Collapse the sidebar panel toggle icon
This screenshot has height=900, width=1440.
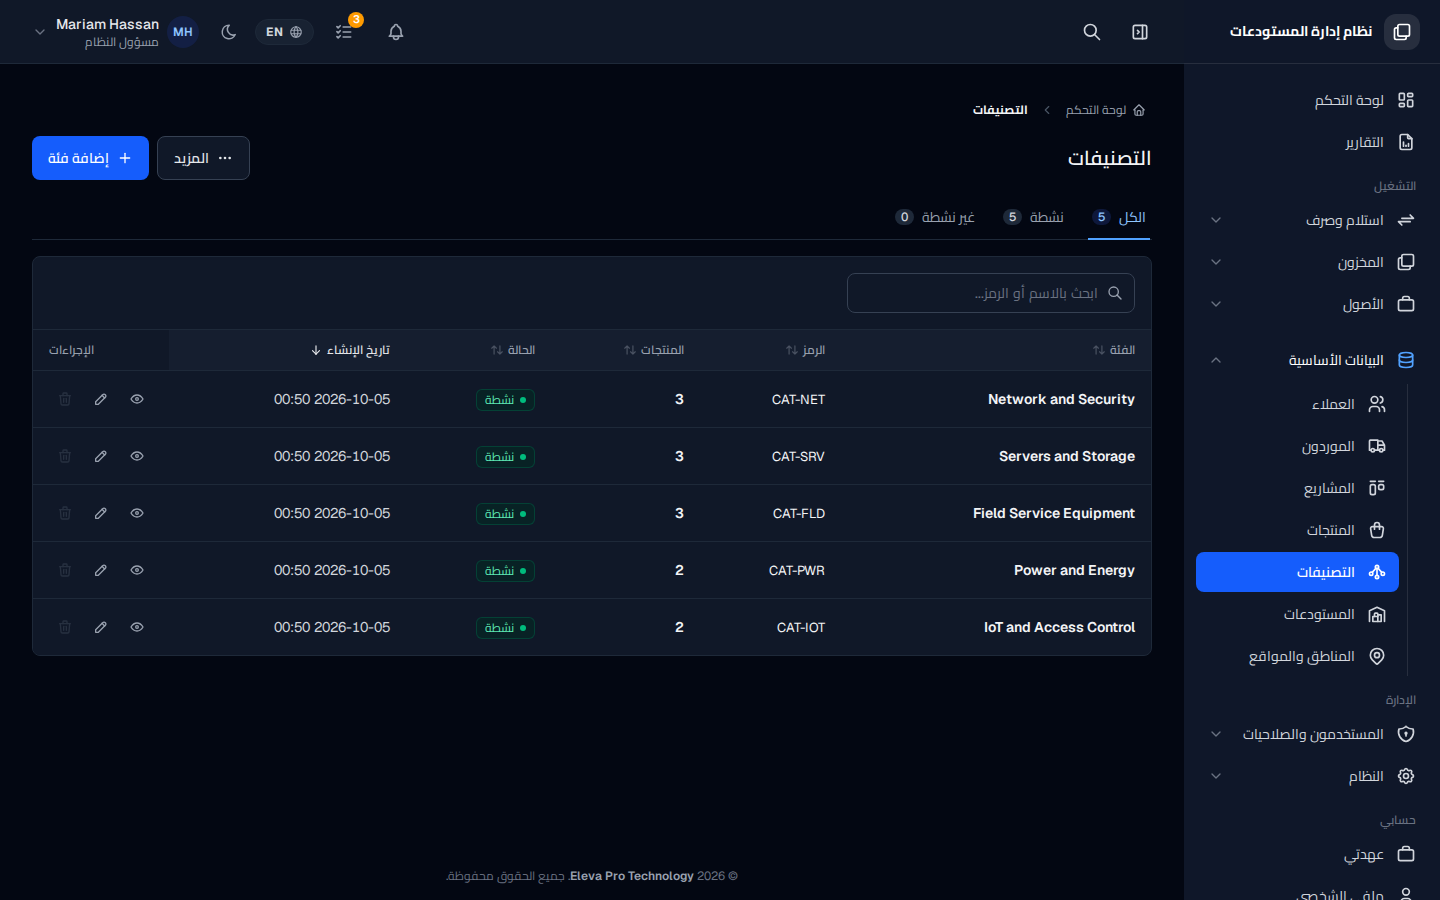(1140, 32)
